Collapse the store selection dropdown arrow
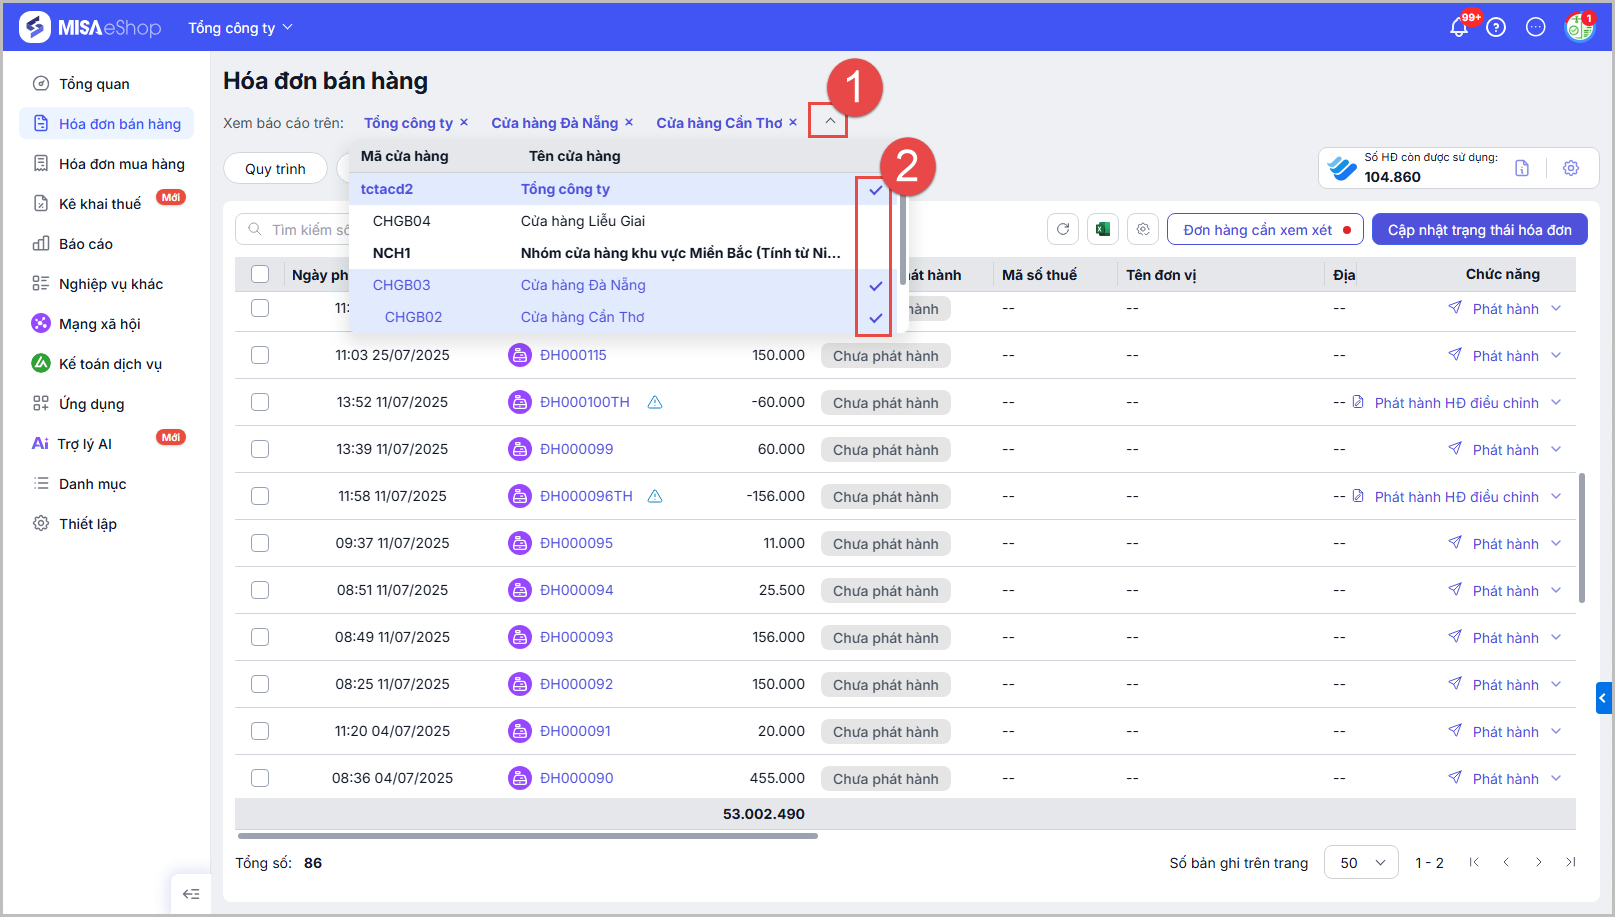This screenshot has height=917, width=1615. [x=829, y=121]
